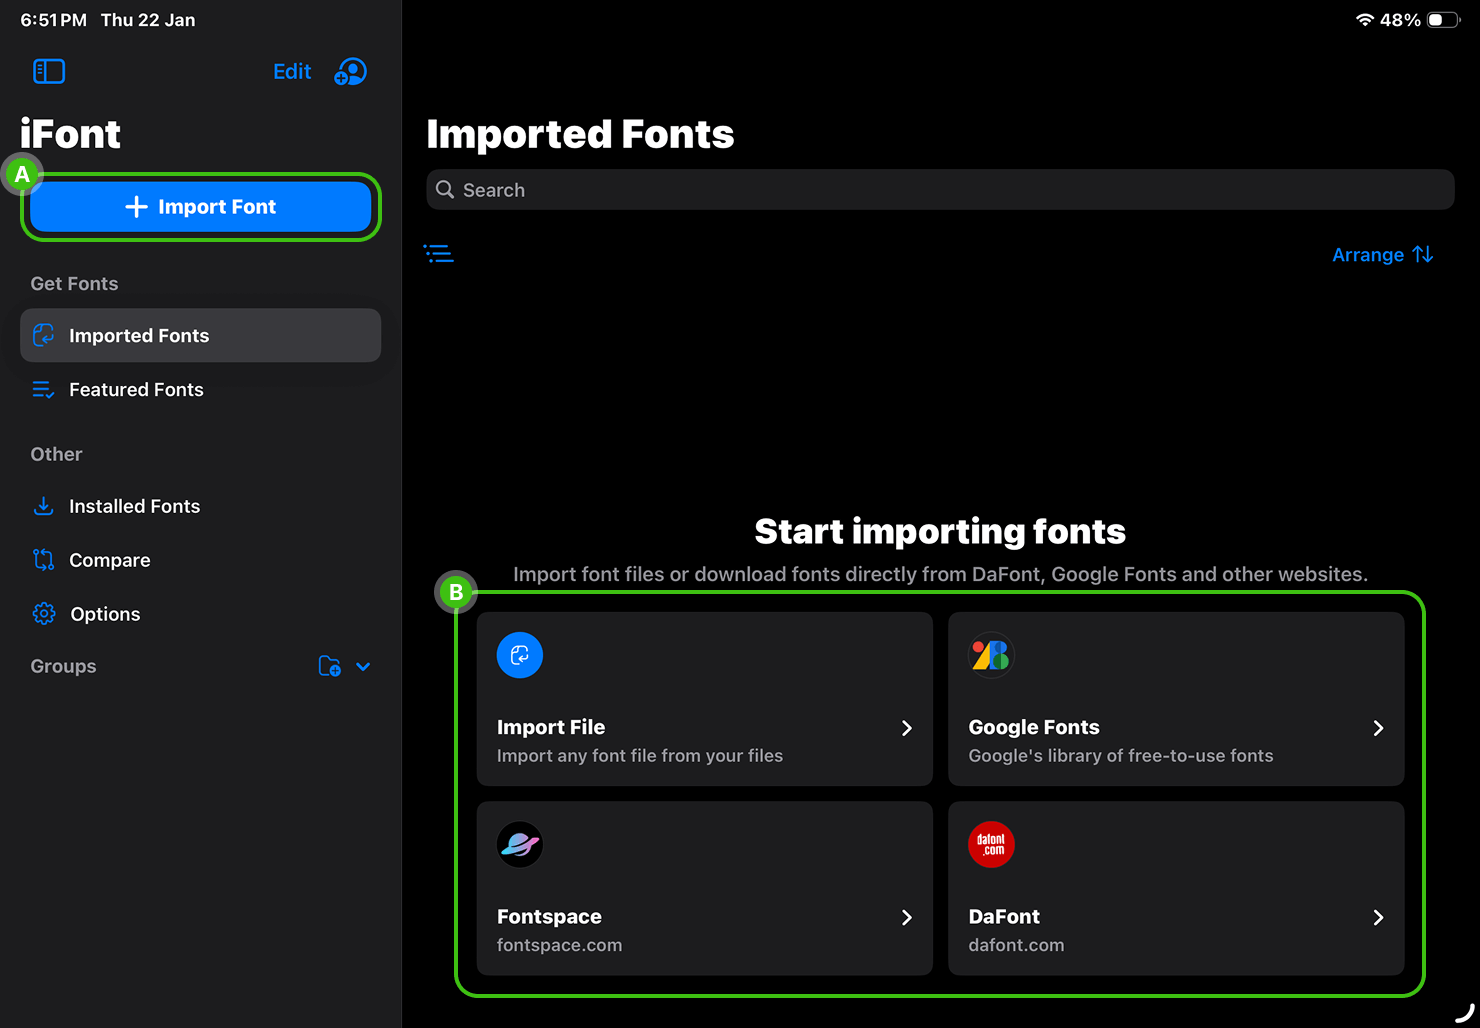Click Edit in the sidebar header

click(x=291, y=71)
